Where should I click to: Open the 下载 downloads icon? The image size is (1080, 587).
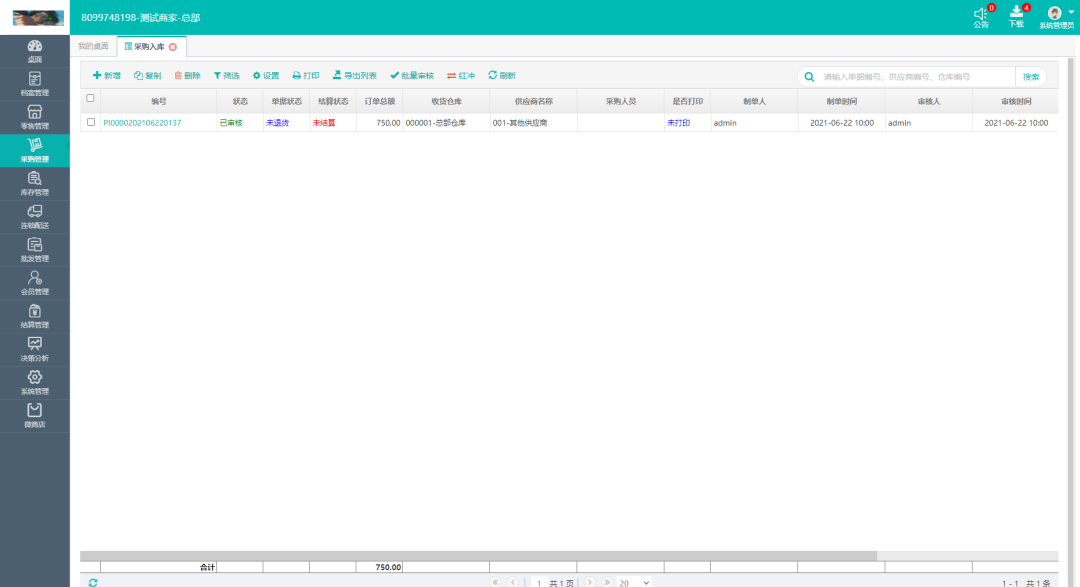click(1016, 13)
